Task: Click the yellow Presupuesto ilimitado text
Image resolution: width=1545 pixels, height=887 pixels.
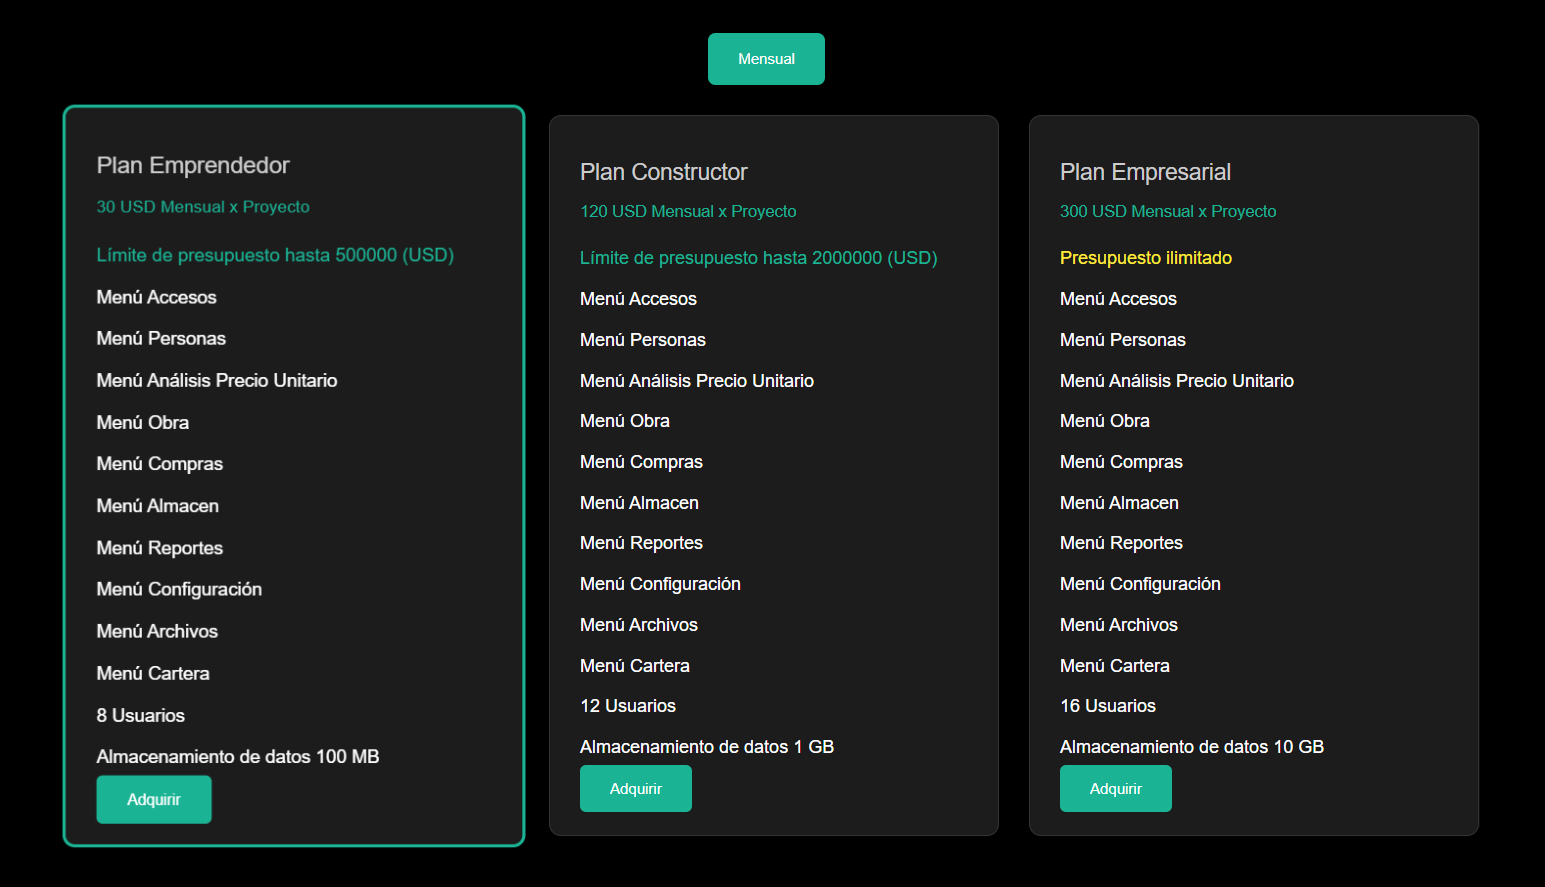Action: pos(1146,258)
